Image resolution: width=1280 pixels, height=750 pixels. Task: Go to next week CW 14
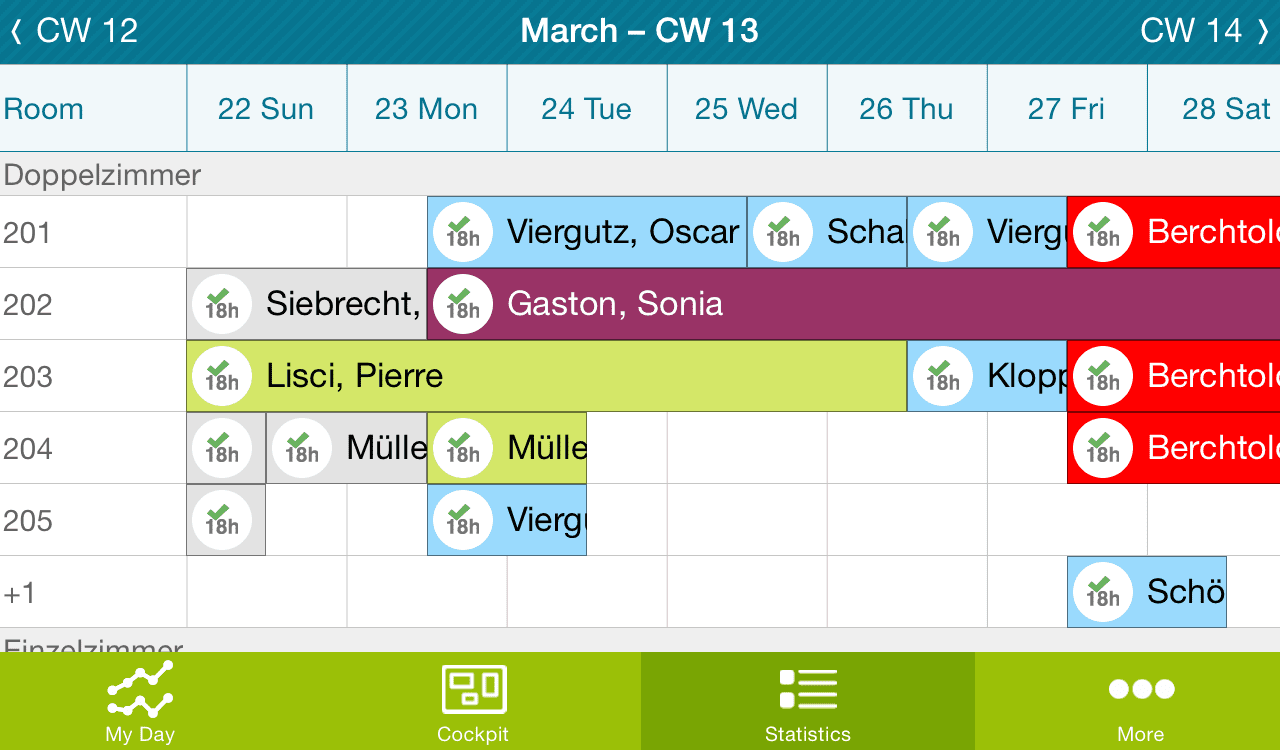1204,31
